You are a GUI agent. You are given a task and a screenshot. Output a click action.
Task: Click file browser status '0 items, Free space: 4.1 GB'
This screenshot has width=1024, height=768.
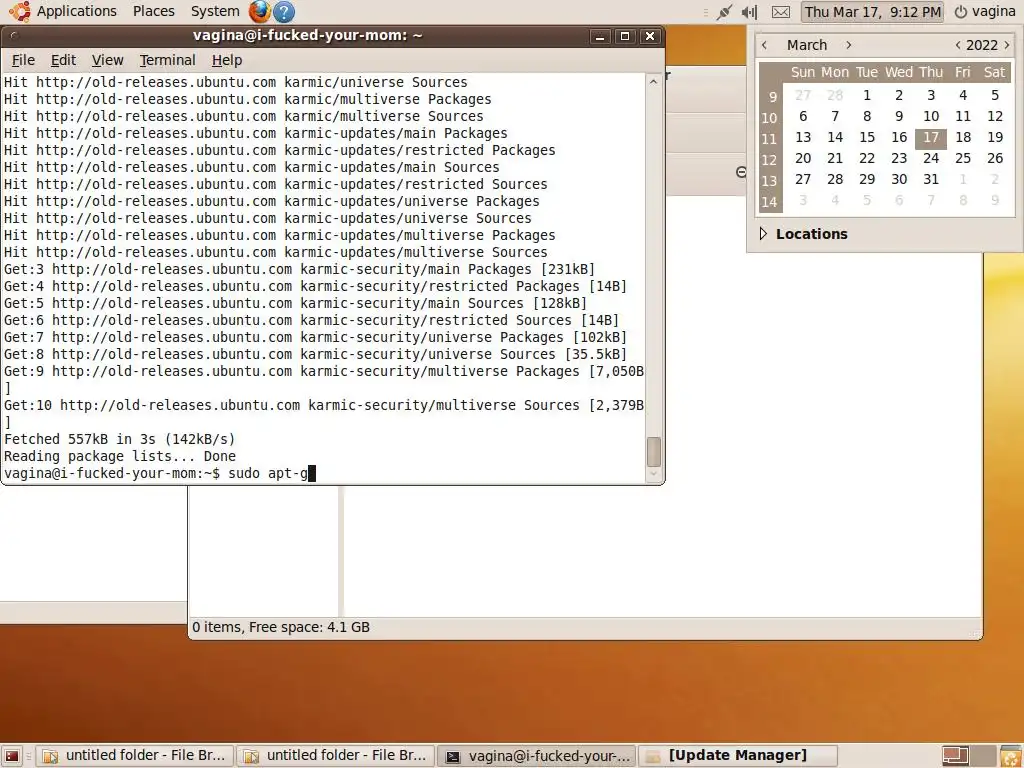coord(281,627)
